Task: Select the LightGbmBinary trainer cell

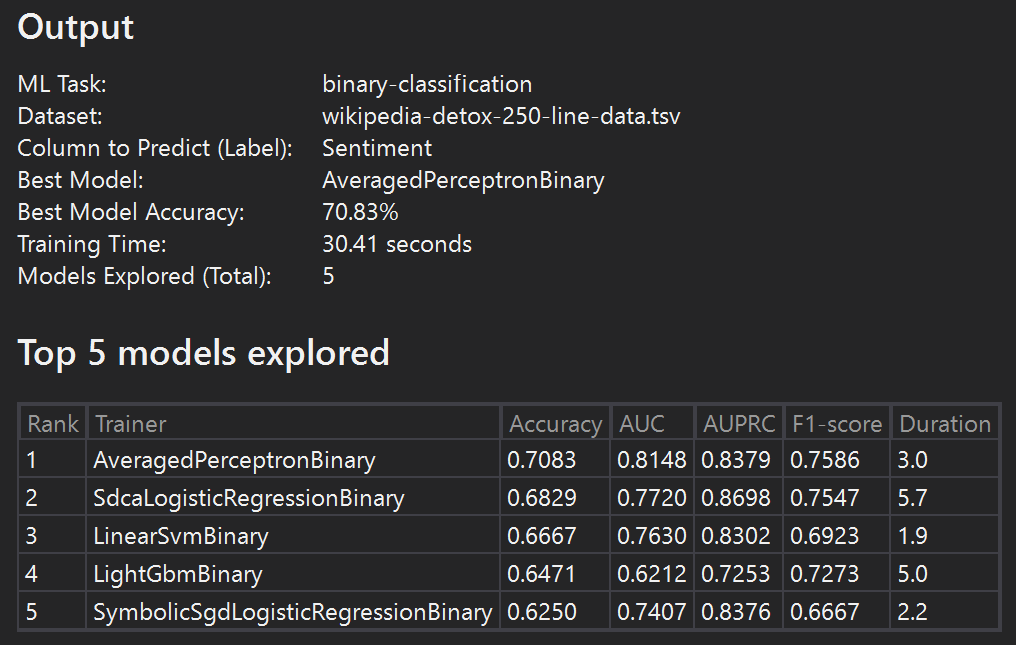Action: tap(178, 574)
